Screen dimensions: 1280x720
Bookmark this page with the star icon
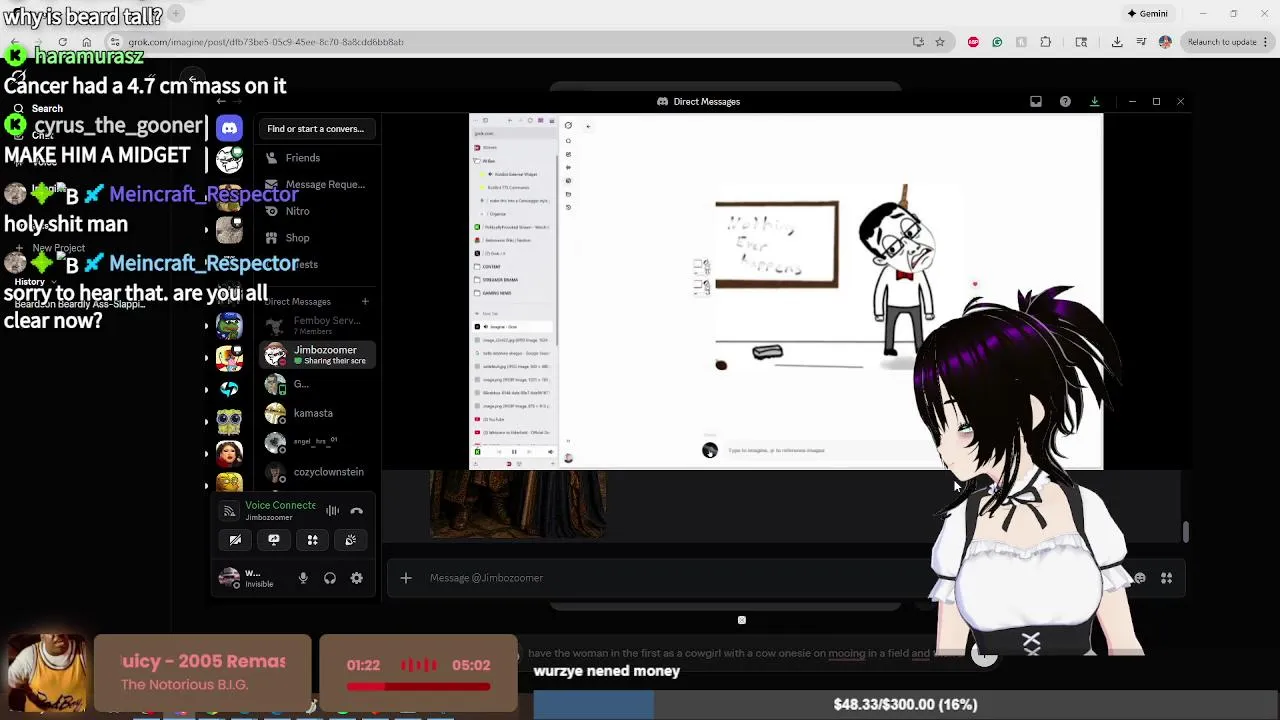(940, 42)
